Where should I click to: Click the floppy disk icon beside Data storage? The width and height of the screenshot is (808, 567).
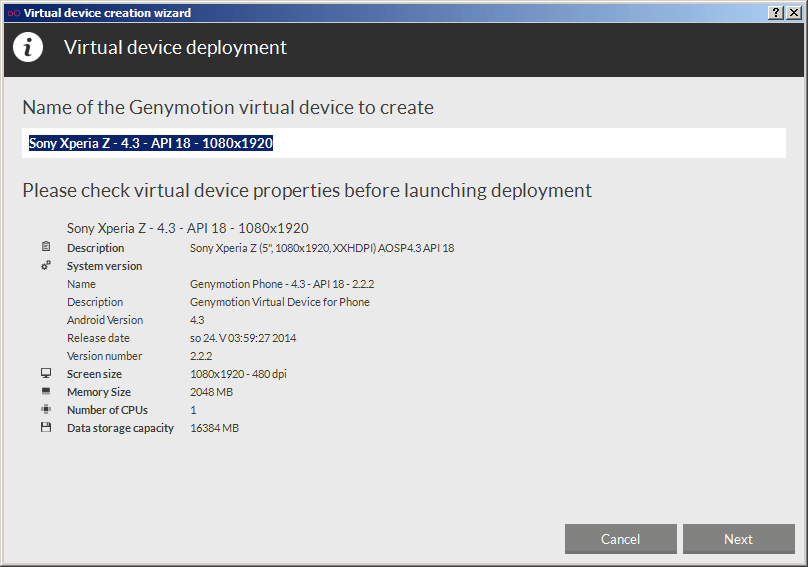coord(46,427)
